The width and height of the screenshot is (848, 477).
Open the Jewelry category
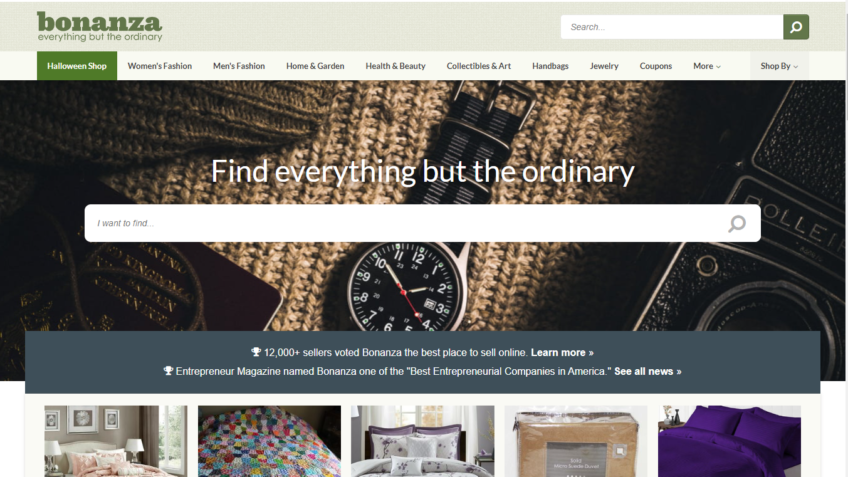[x=604, y=66]
